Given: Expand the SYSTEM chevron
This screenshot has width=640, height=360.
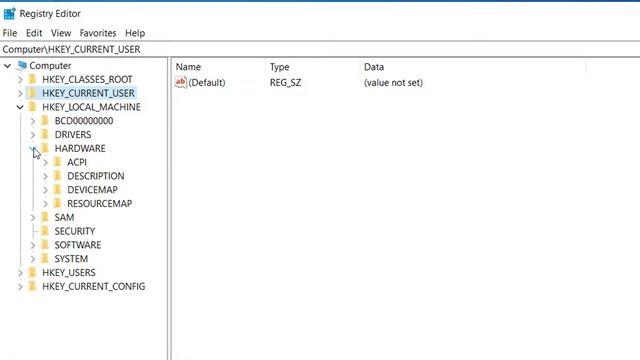Looking at the screenshot, I should tap(33, 259).
